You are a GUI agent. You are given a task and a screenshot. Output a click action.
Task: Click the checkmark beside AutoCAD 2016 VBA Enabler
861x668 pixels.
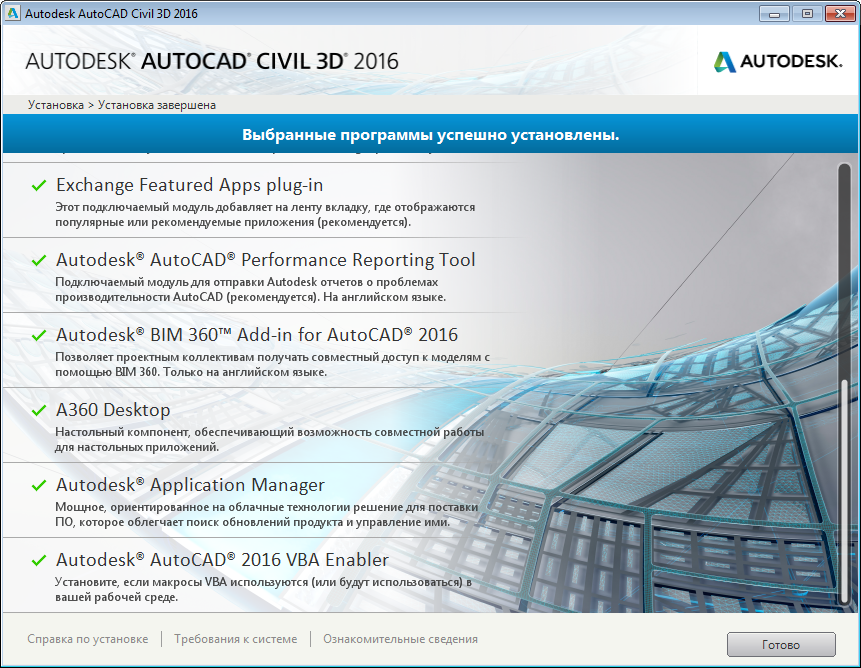pyautogui.click(x=39, y=560)
